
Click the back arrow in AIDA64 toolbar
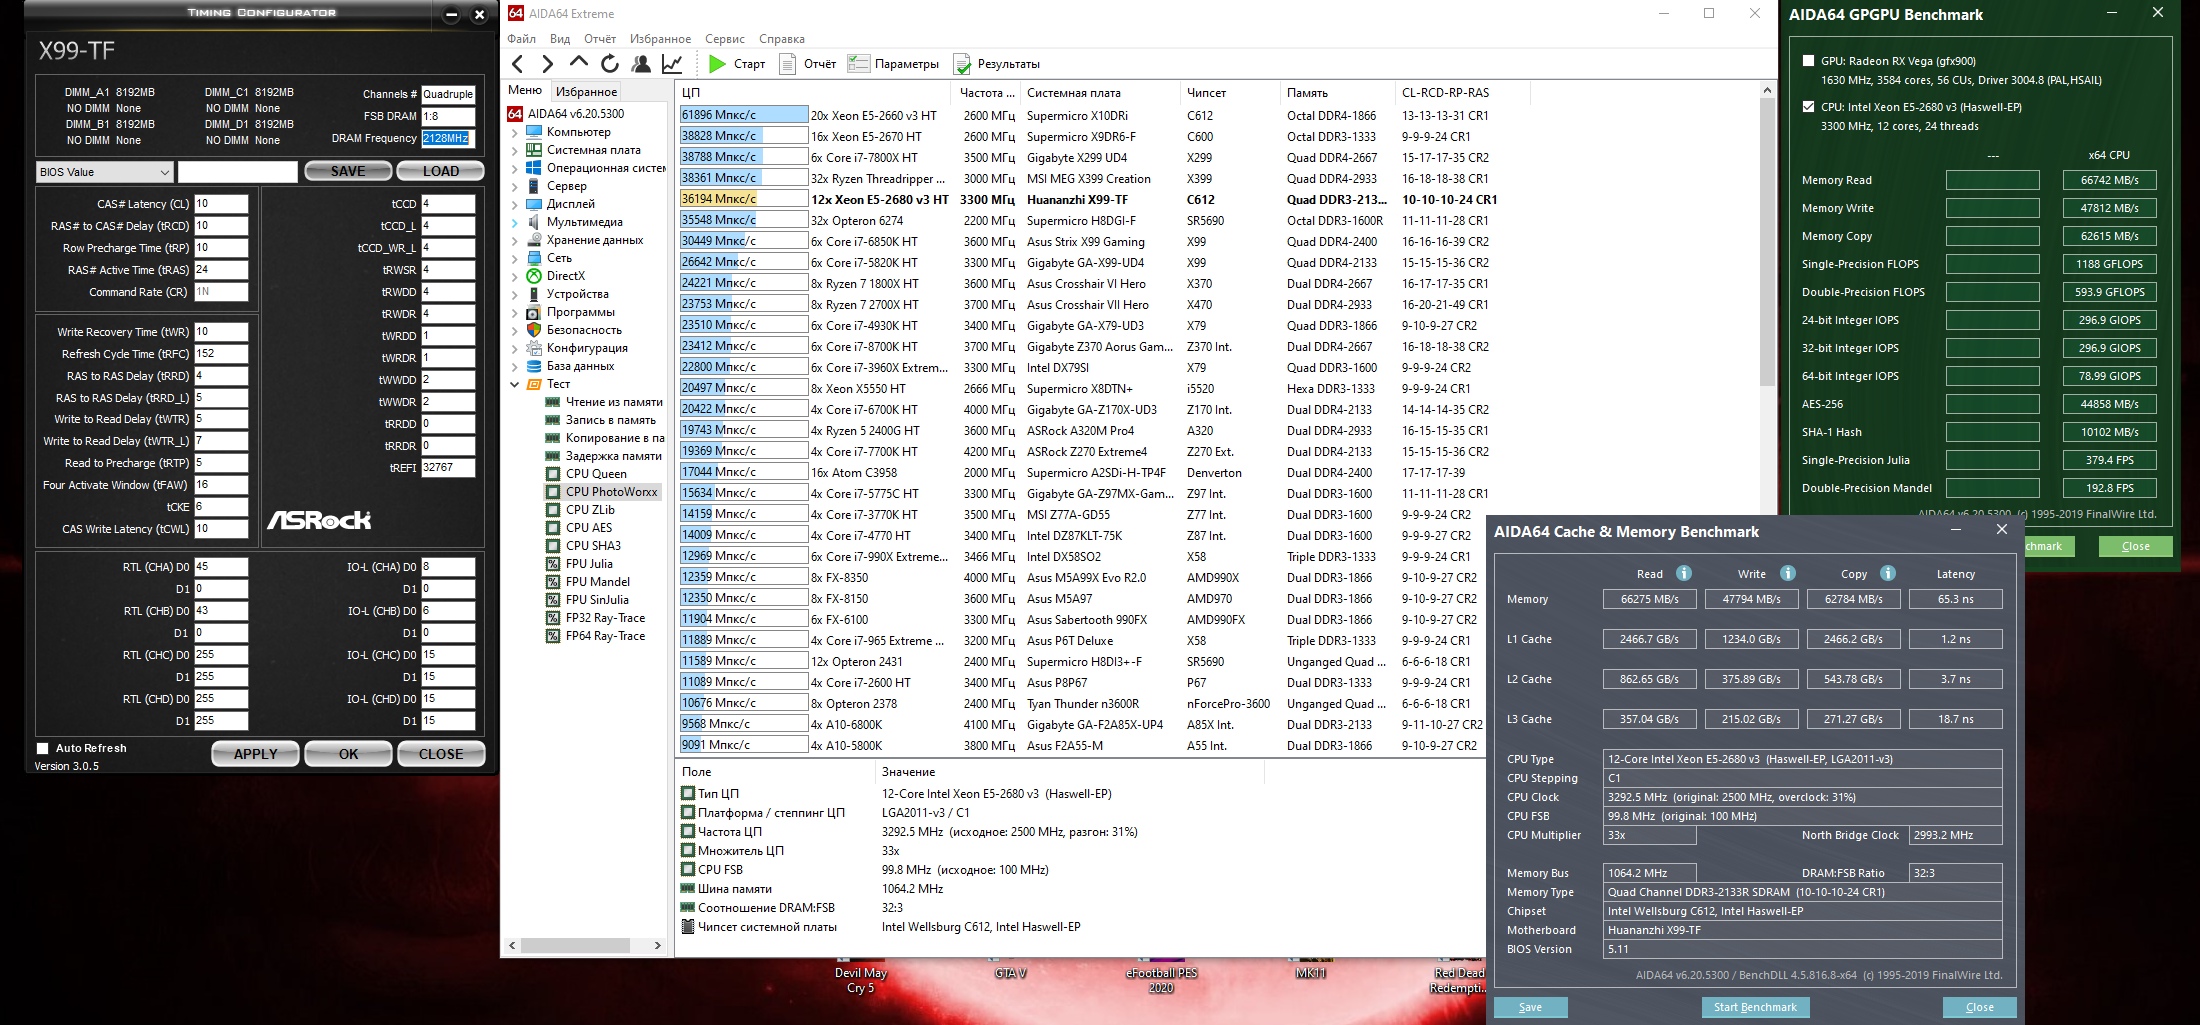518,64
